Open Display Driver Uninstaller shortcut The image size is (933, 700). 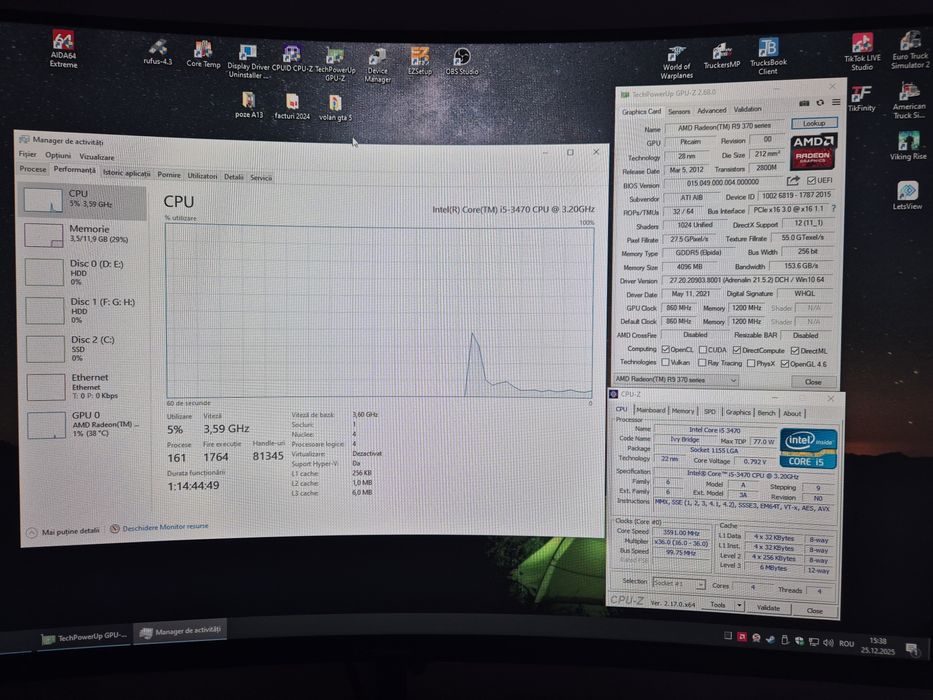tap(248, 62)
